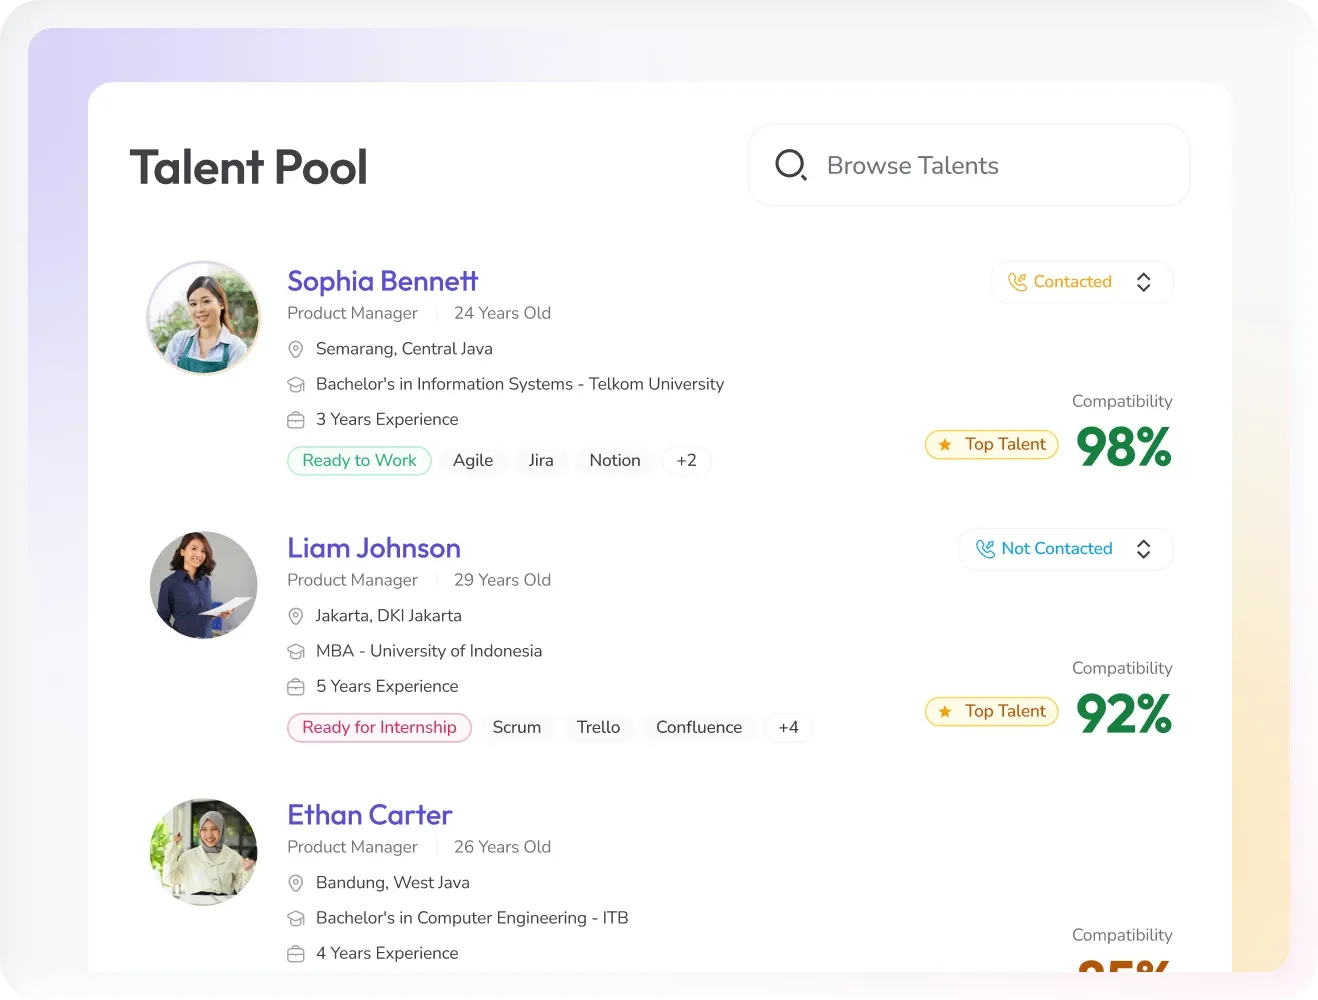This screenshot has height=1000, width=1318.
Task: Click 'Bachelor's in Computer Engineering - ITB' text
Action: 472,918
